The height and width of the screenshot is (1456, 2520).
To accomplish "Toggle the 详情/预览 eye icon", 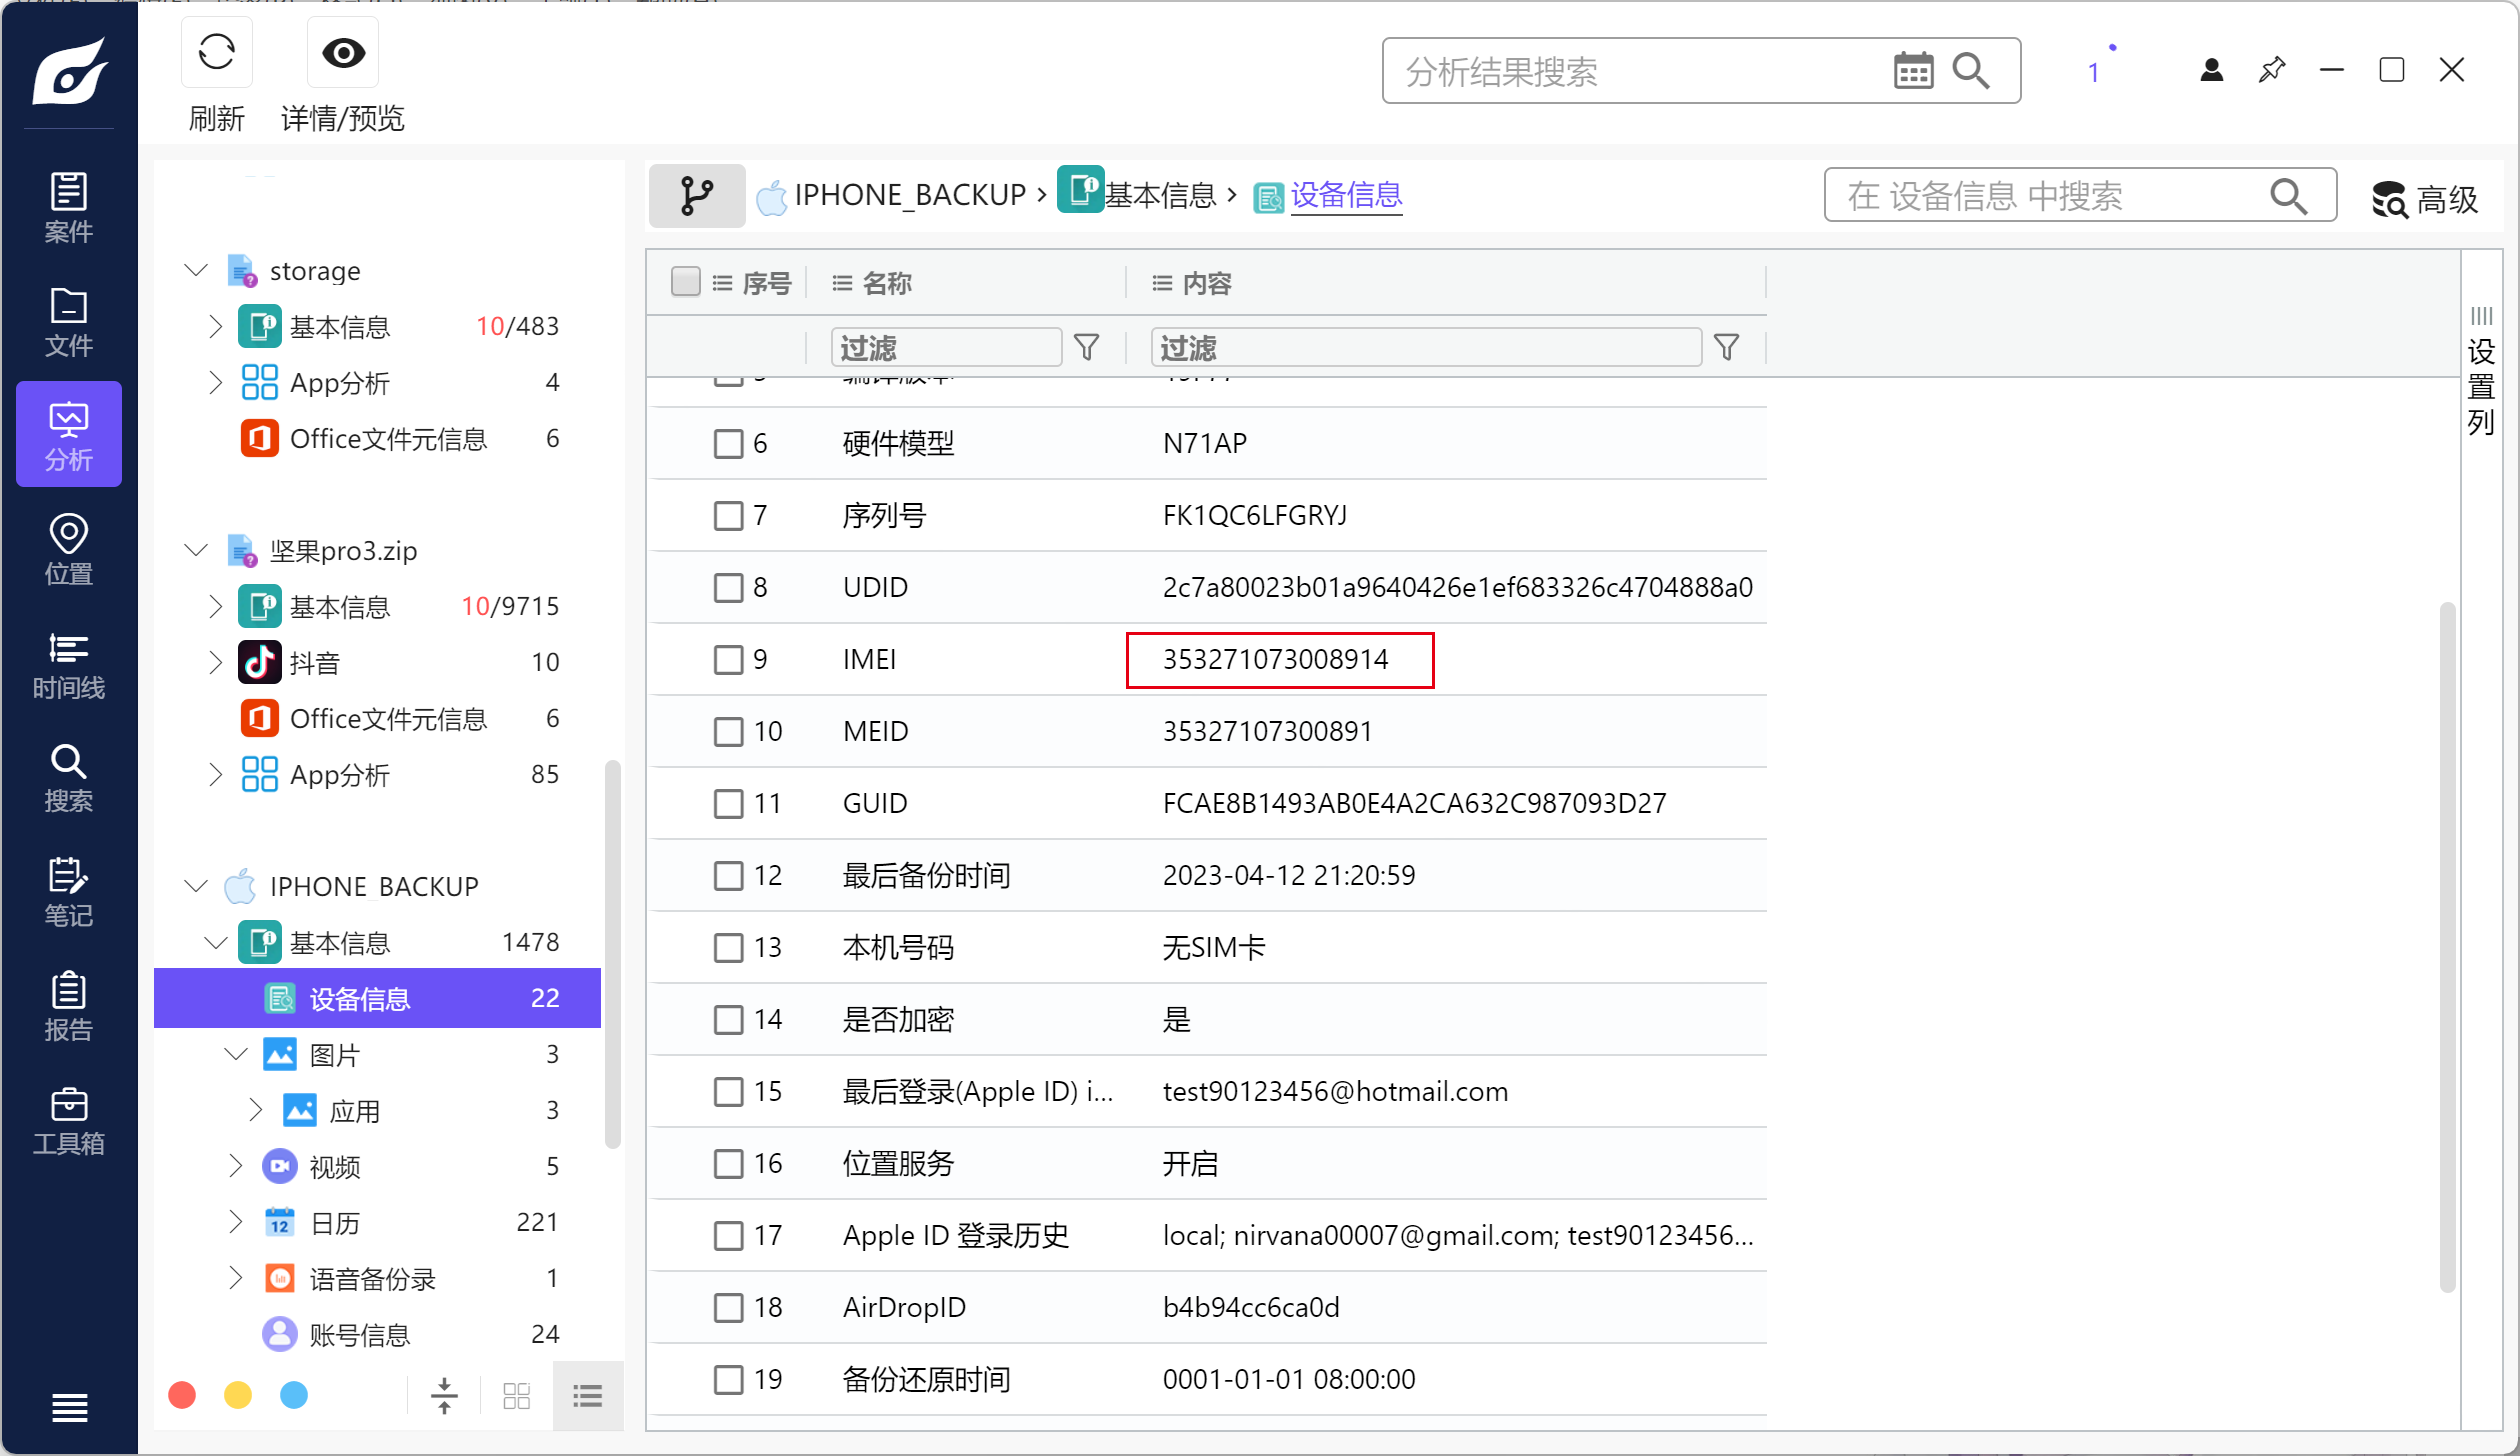I will [x=343, y=52].
